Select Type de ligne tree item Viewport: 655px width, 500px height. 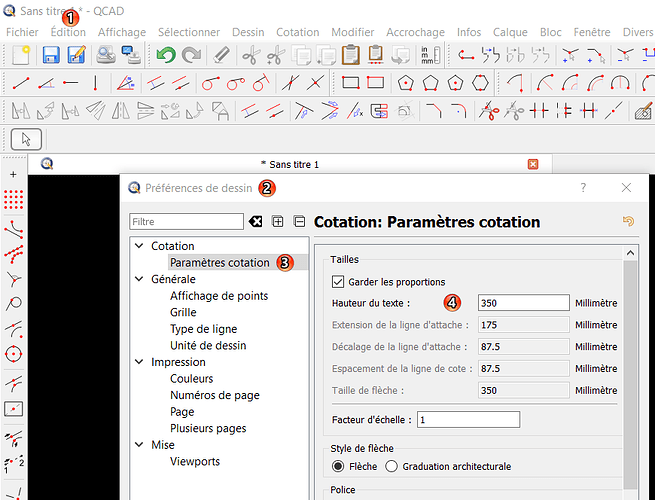203,329
